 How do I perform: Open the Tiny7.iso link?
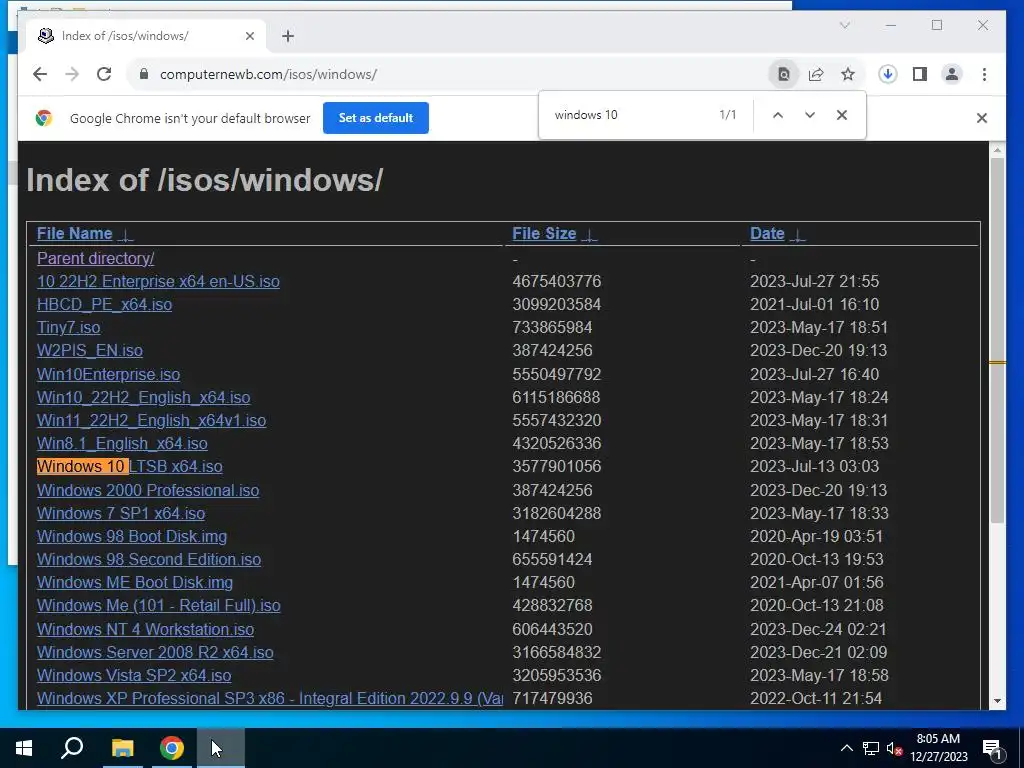tap(69, 327)
